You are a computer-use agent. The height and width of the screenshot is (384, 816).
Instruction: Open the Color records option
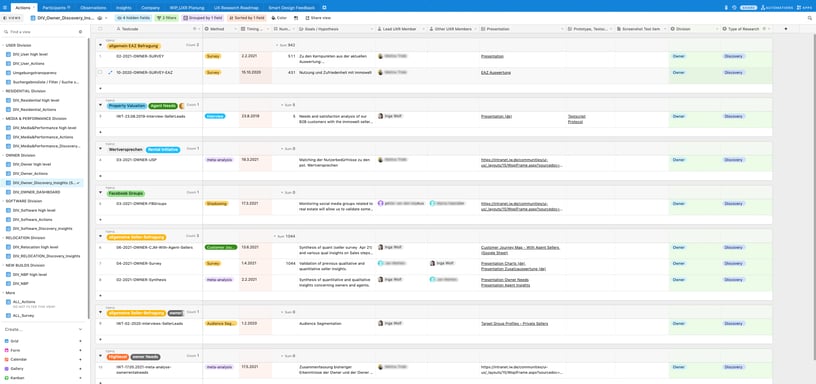tap(279, 18)
